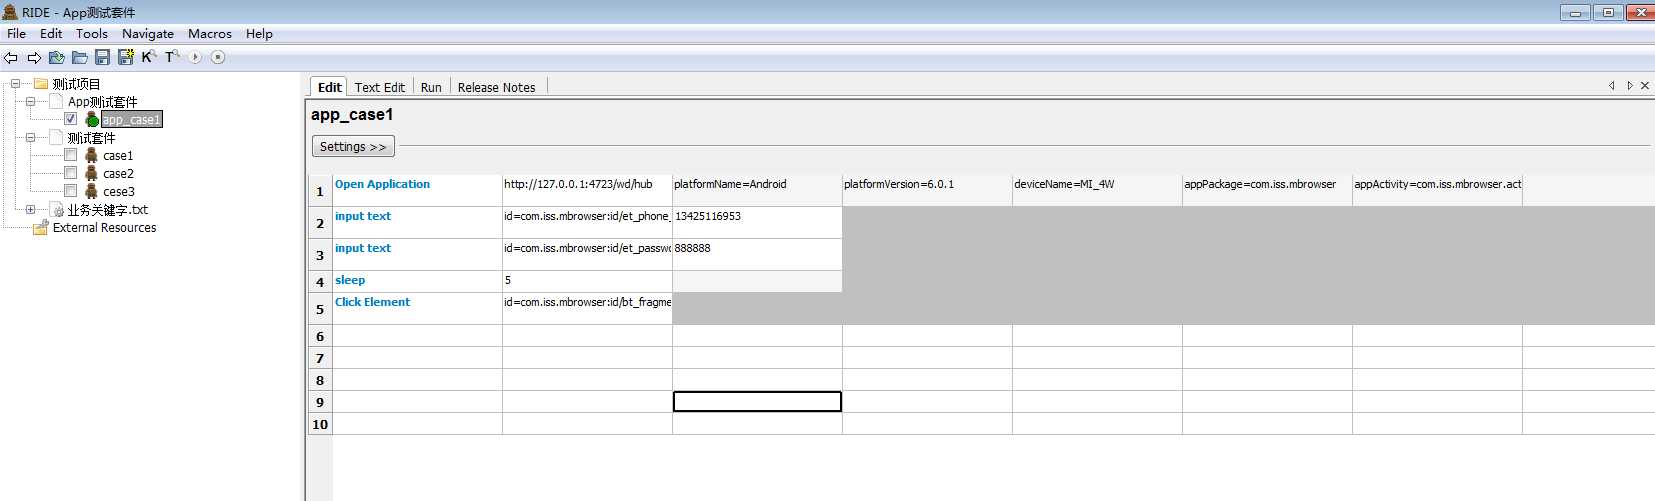Click the Run Tests play toolbar icon

tap(195, 57)
